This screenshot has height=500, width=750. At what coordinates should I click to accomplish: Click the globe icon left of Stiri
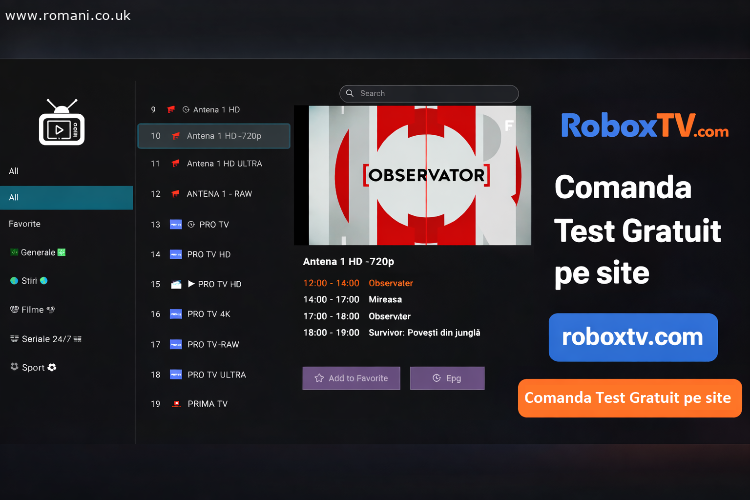[14, 280]
